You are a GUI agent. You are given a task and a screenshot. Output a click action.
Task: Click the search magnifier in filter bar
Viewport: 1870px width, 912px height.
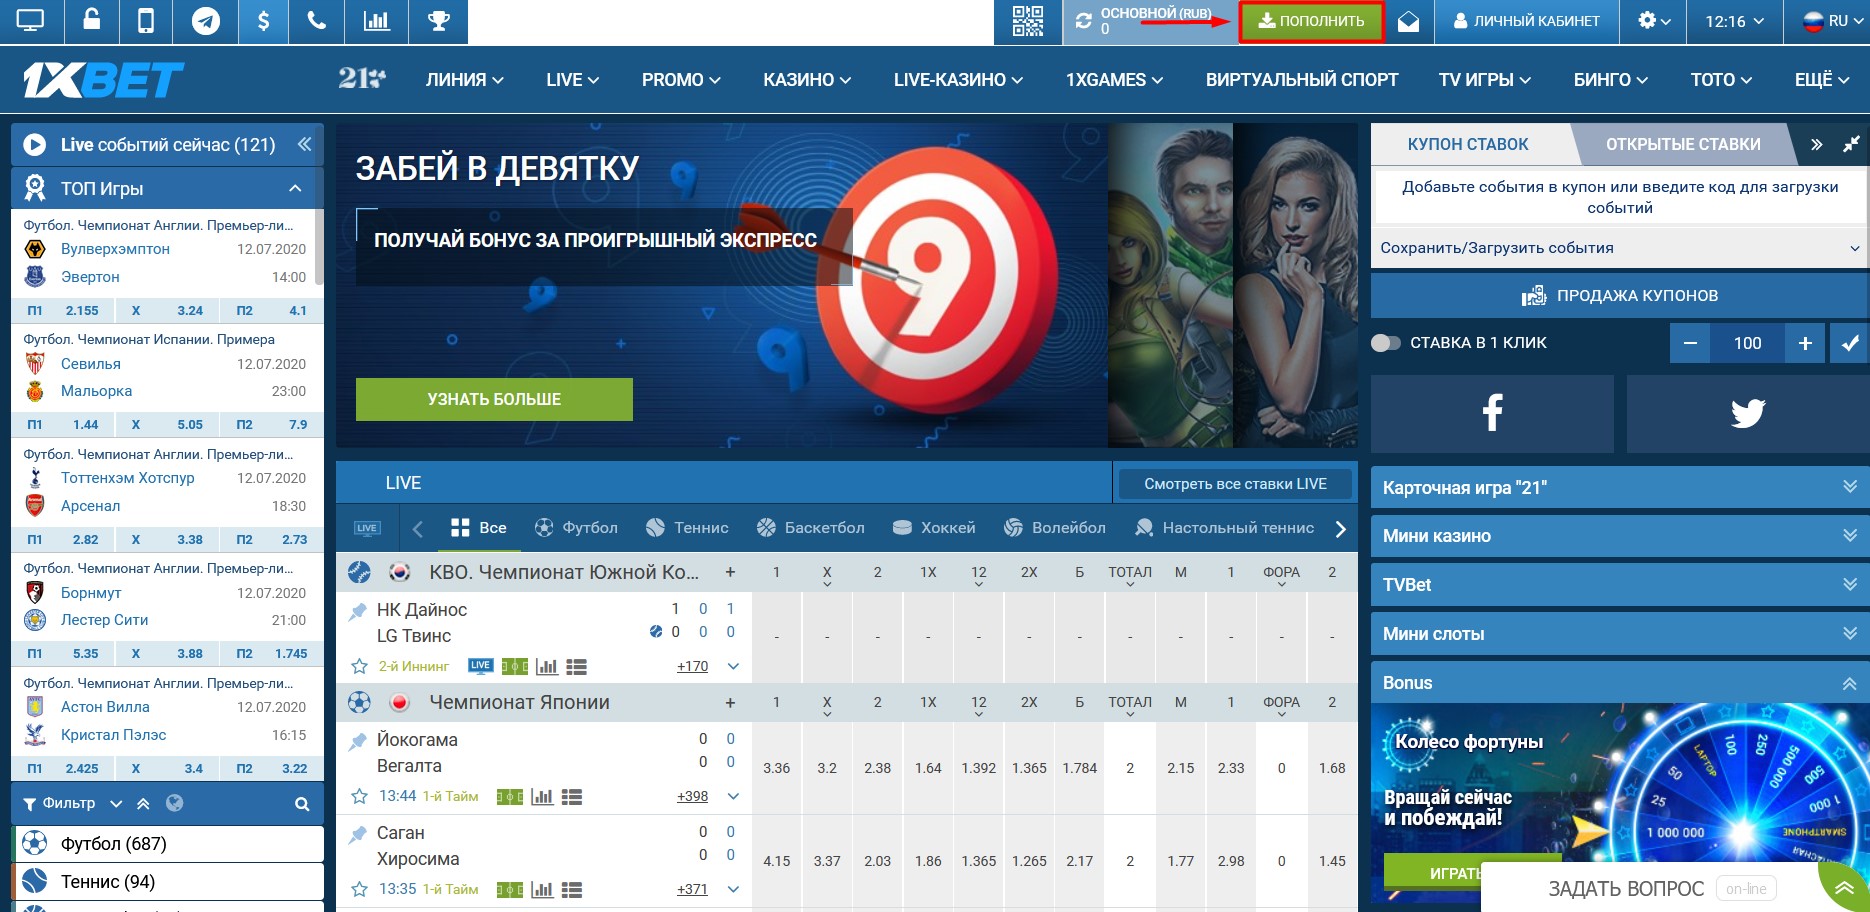(302, 804)
